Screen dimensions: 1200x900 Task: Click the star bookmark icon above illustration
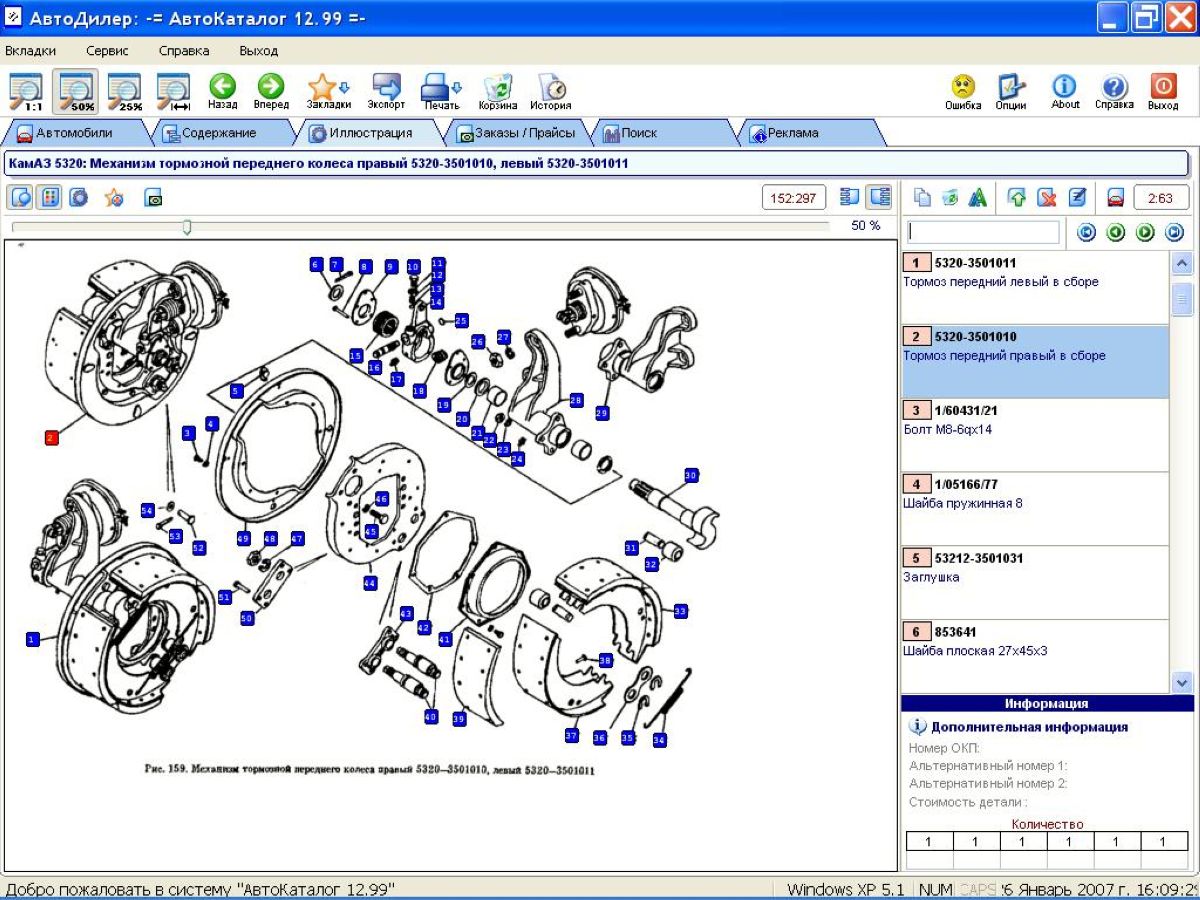point(114,197)
